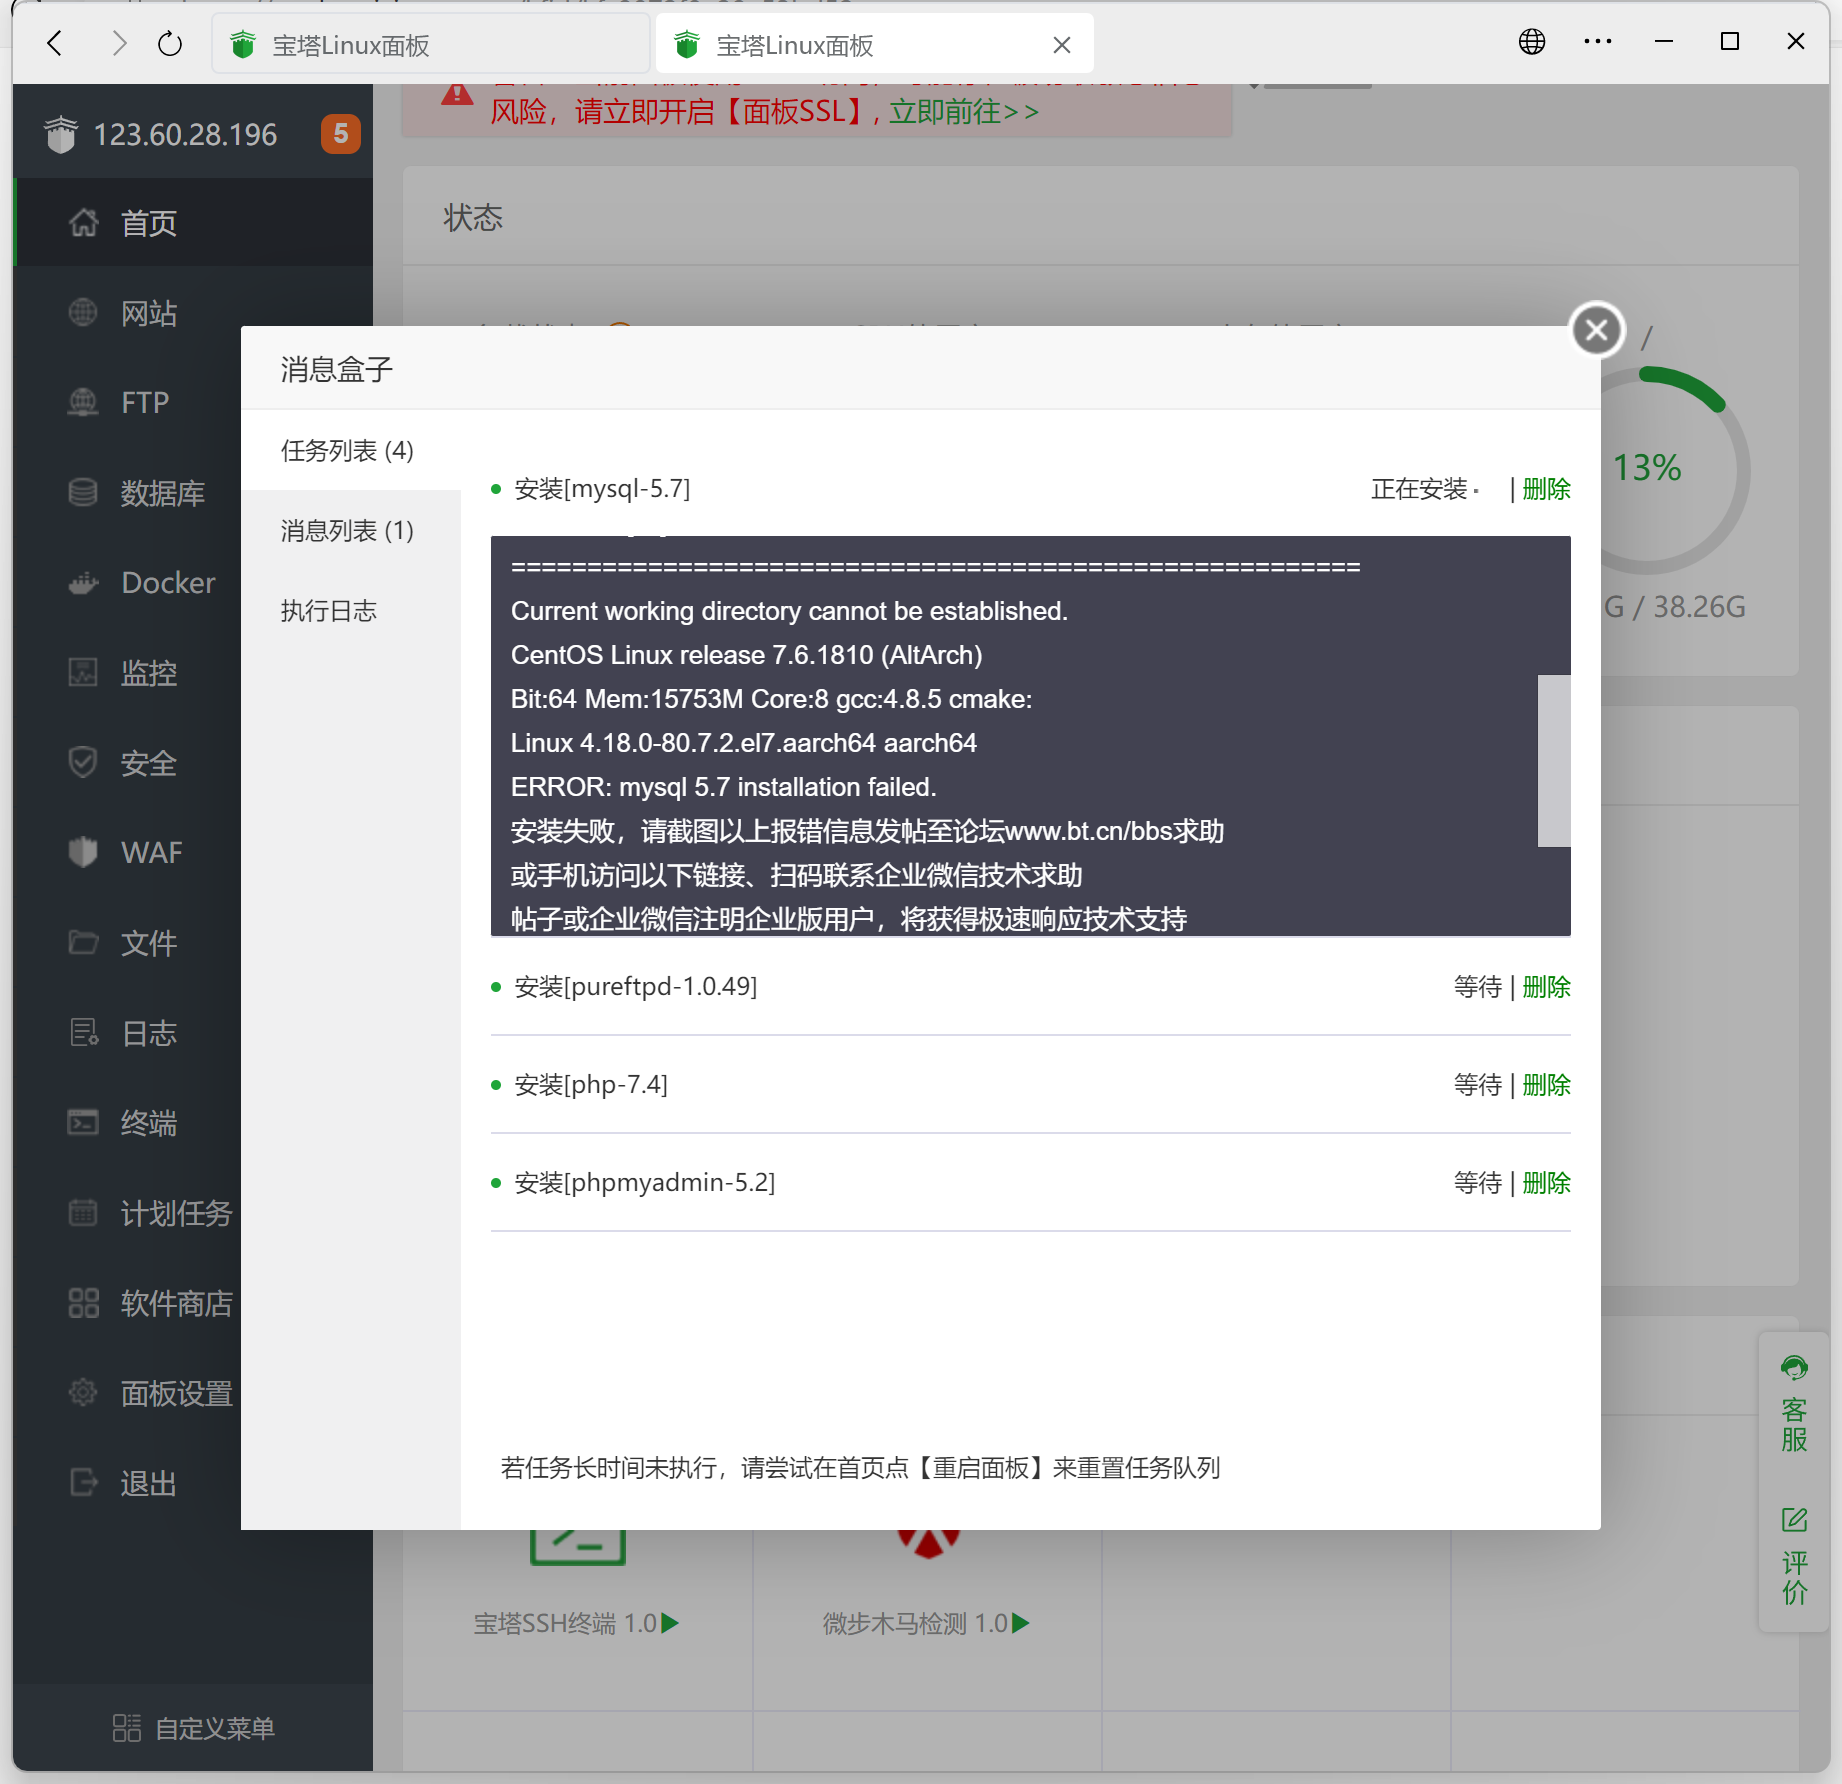Close the 消息盒子 dialog with the X icon
Viewport: 1842px width, 1784px height.
point(1597,329)
